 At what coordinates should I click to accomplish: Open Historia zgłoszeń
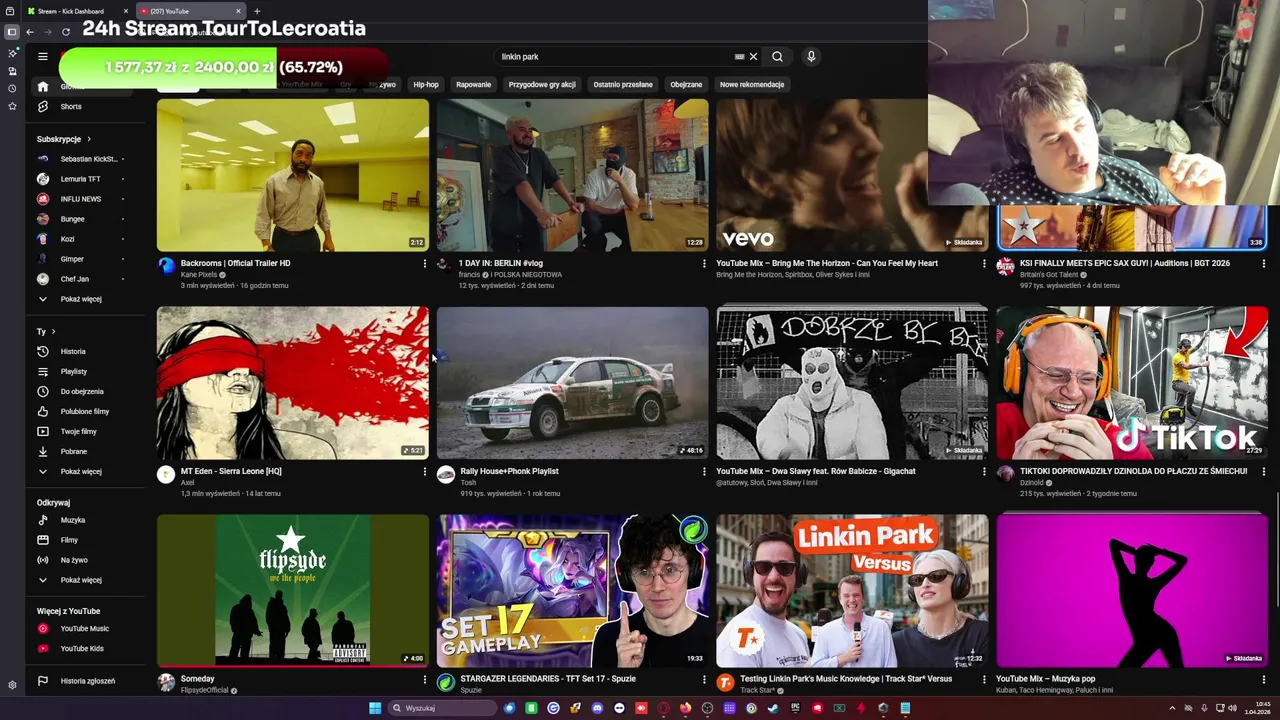[88, 681]
